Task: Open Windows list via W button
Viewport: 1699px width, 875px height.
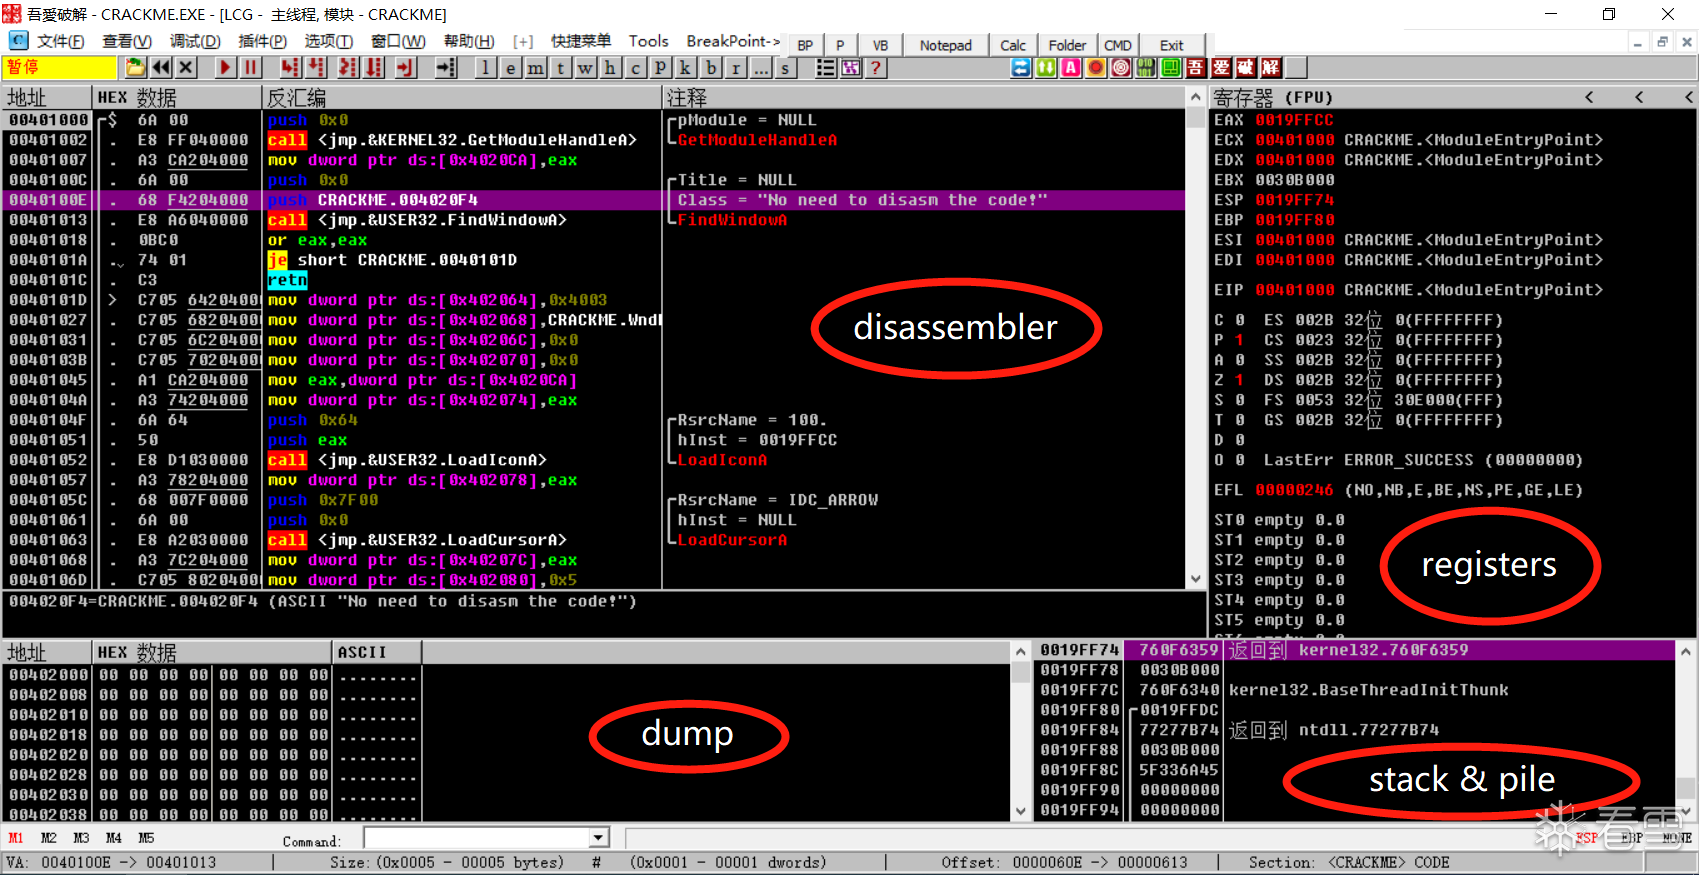Action: click(x=585, y=68)
